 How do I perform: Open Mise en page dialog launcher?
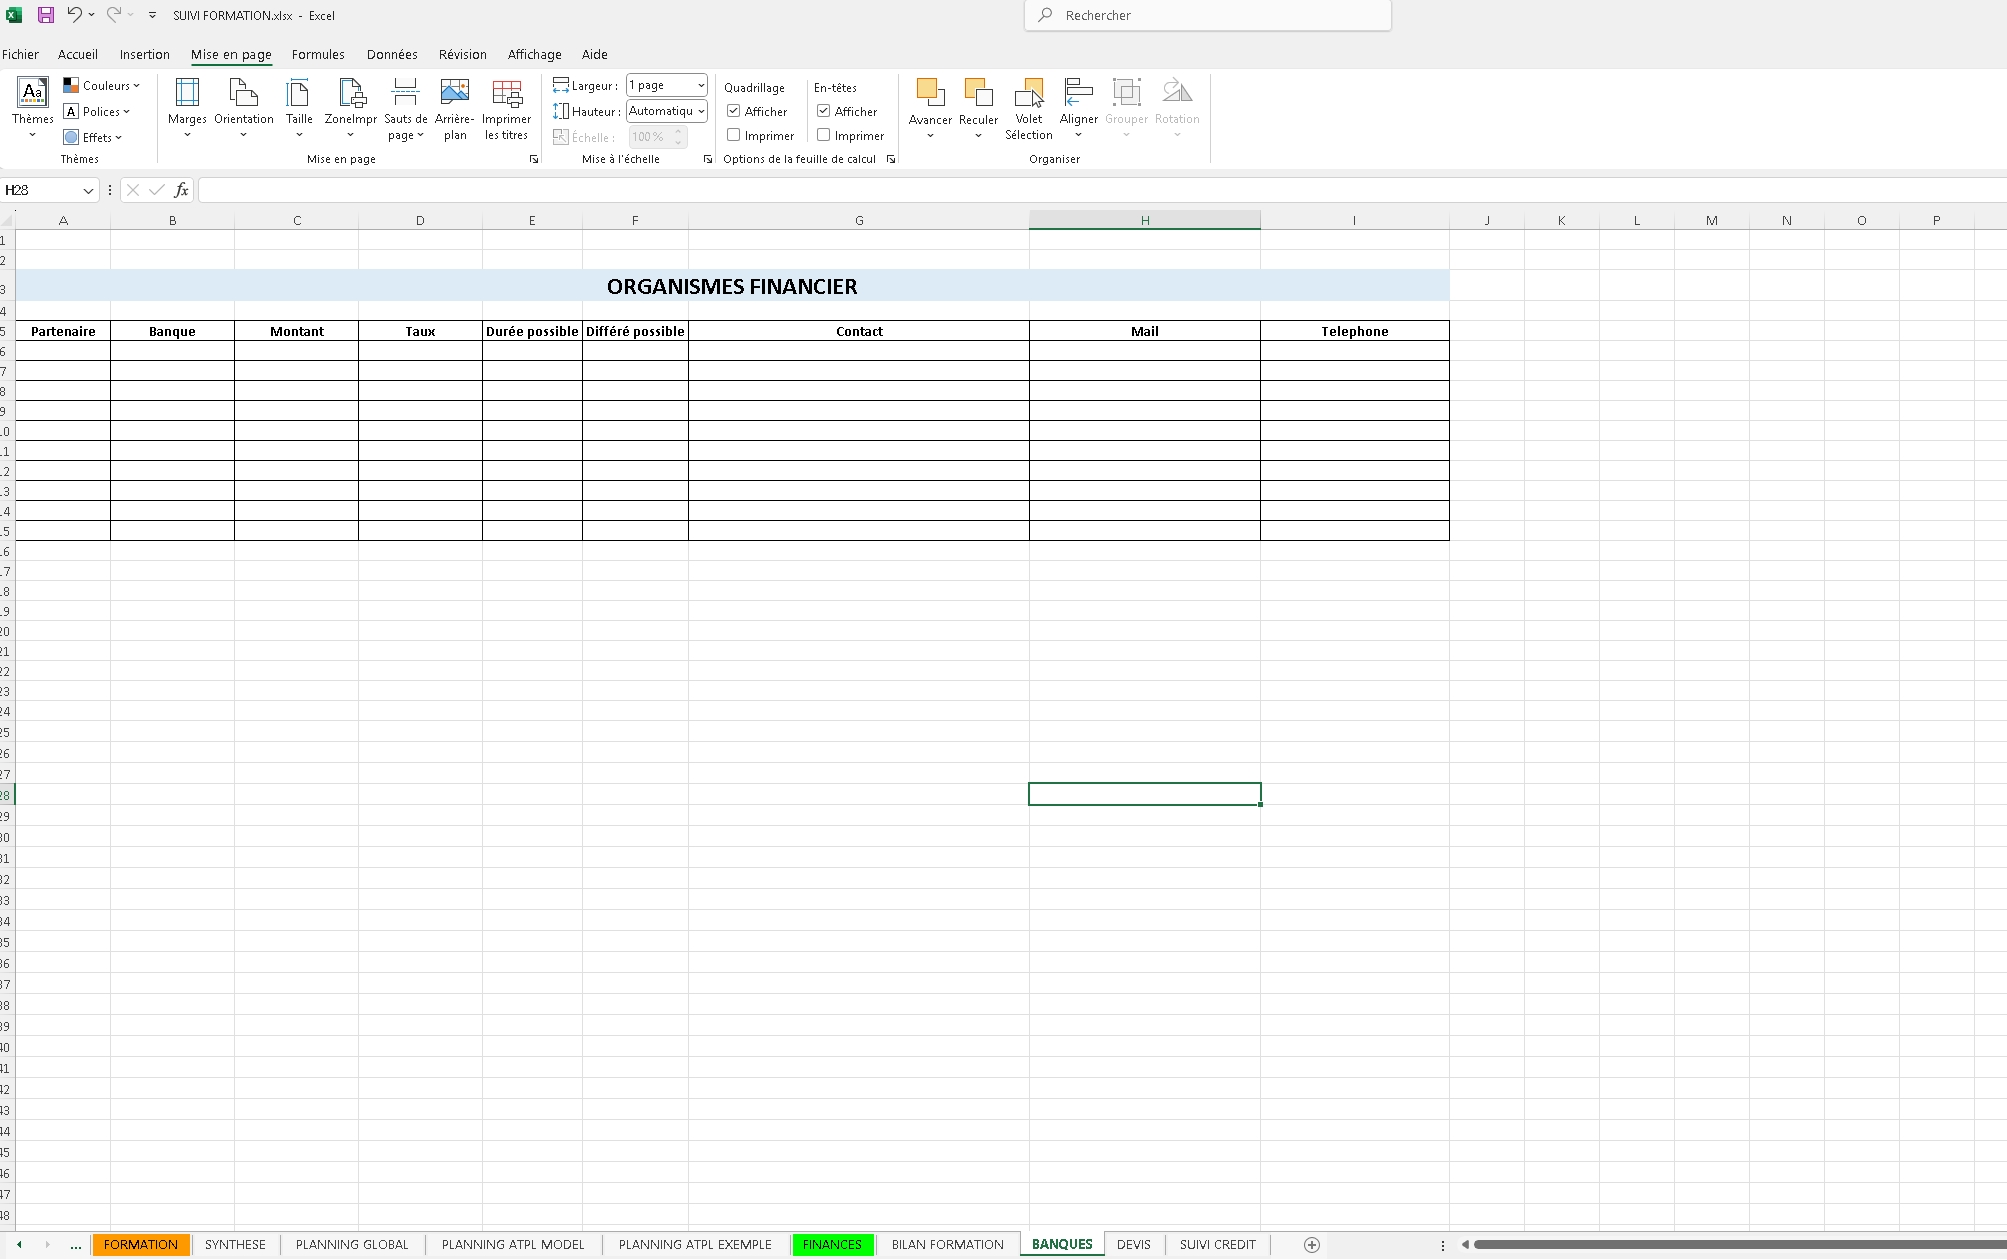coord(534,159)
